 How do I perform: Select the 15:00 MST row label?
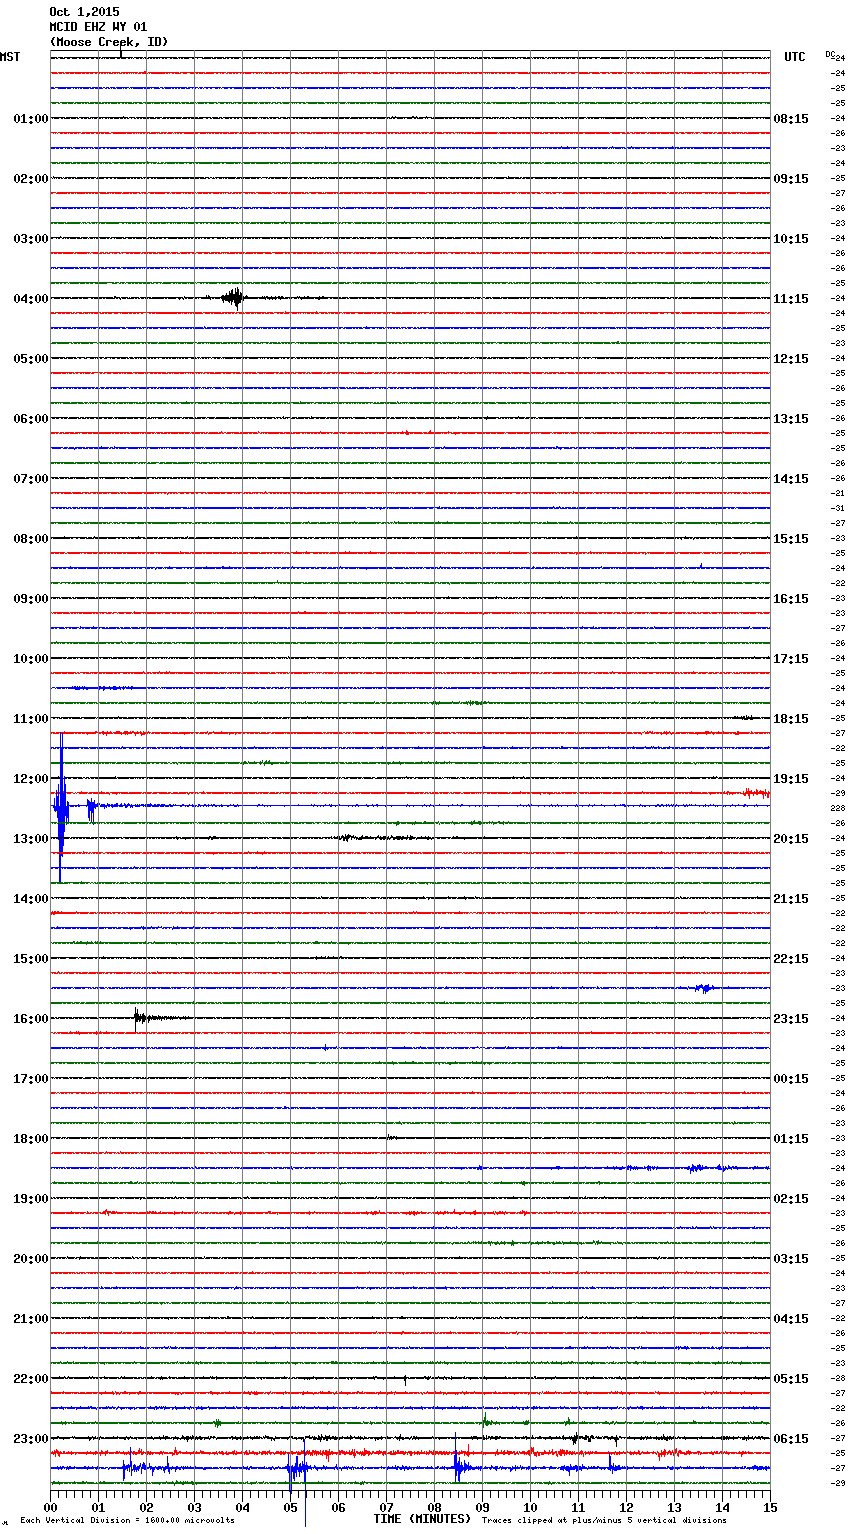(30, 959)
